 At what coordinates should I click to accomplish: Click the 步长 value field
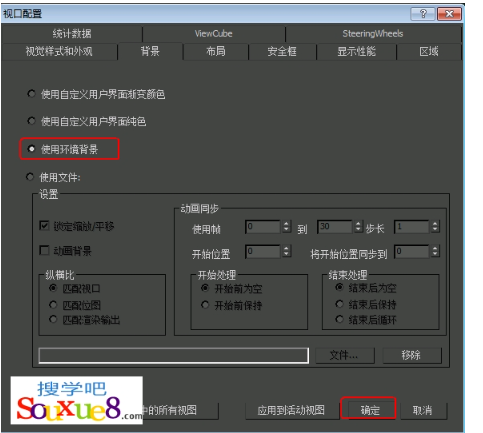412,227
